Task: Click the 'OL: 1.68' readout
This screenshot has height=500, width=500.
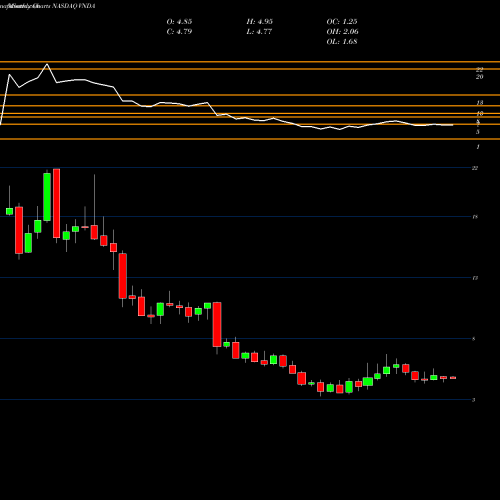Action: (x=342, y=42)
